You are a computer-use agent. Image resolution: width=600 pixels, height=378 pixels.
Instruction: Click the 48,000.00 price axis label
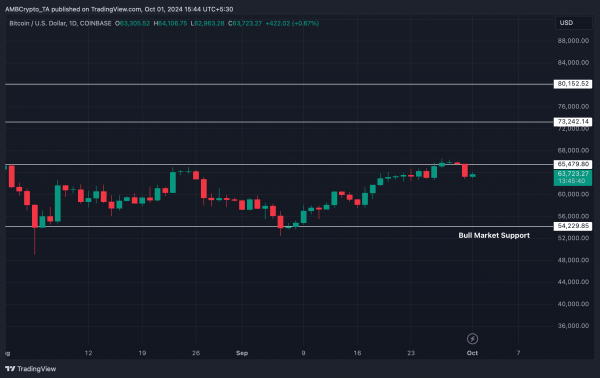[x=573, y=260]
